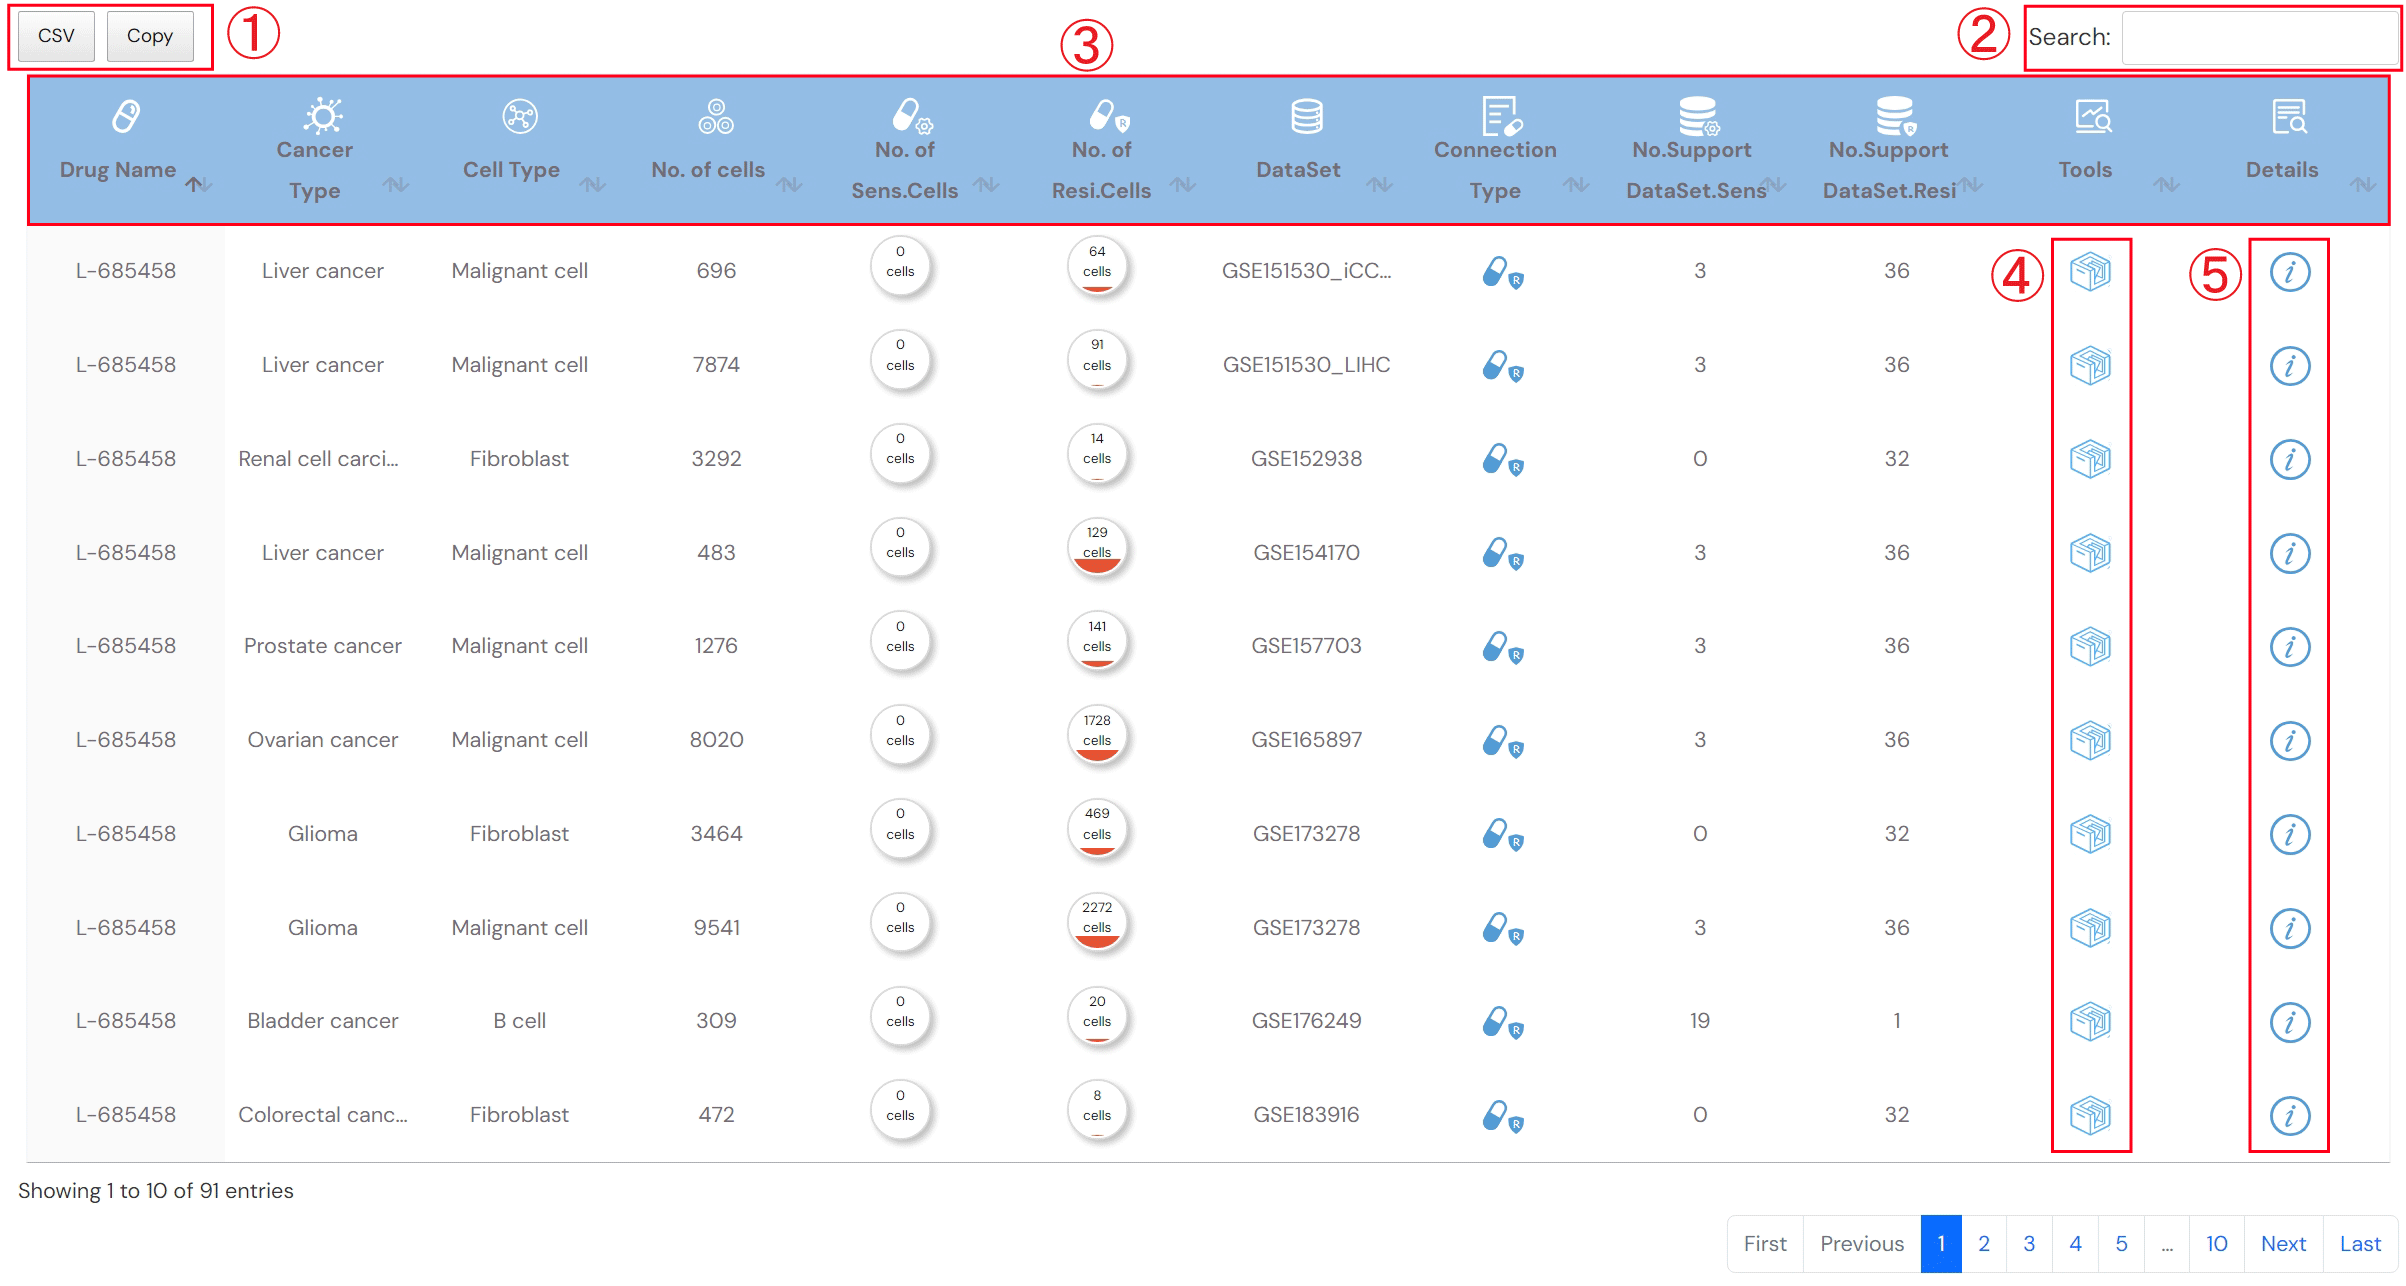This screenshot has width=2406, height=1286.
Task: Open details info icon for GSE165897 row
Action: (2289, 740)
